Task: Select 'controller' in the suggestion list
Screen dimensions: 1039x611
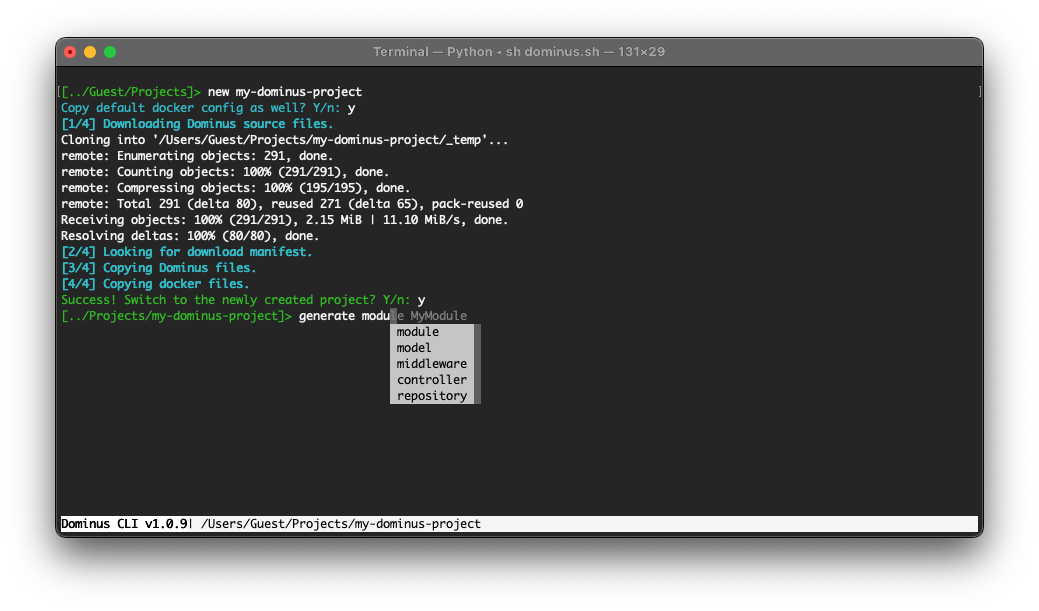Action: (431, 380)
